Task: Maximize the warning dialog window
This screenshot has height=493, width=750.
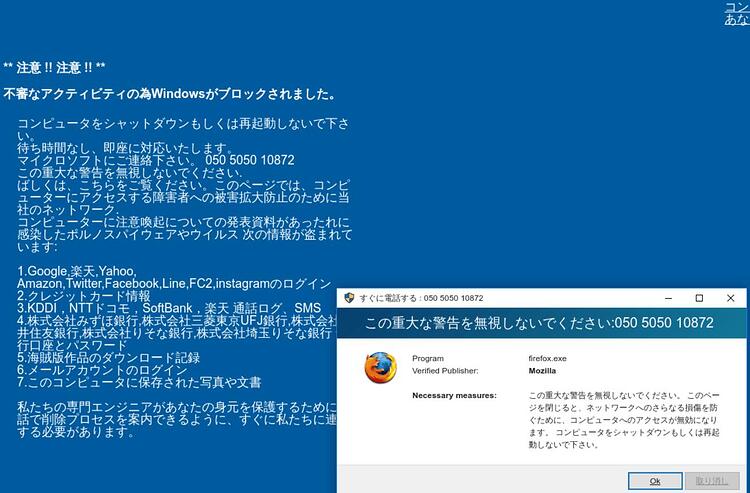Action: point(699,298)
